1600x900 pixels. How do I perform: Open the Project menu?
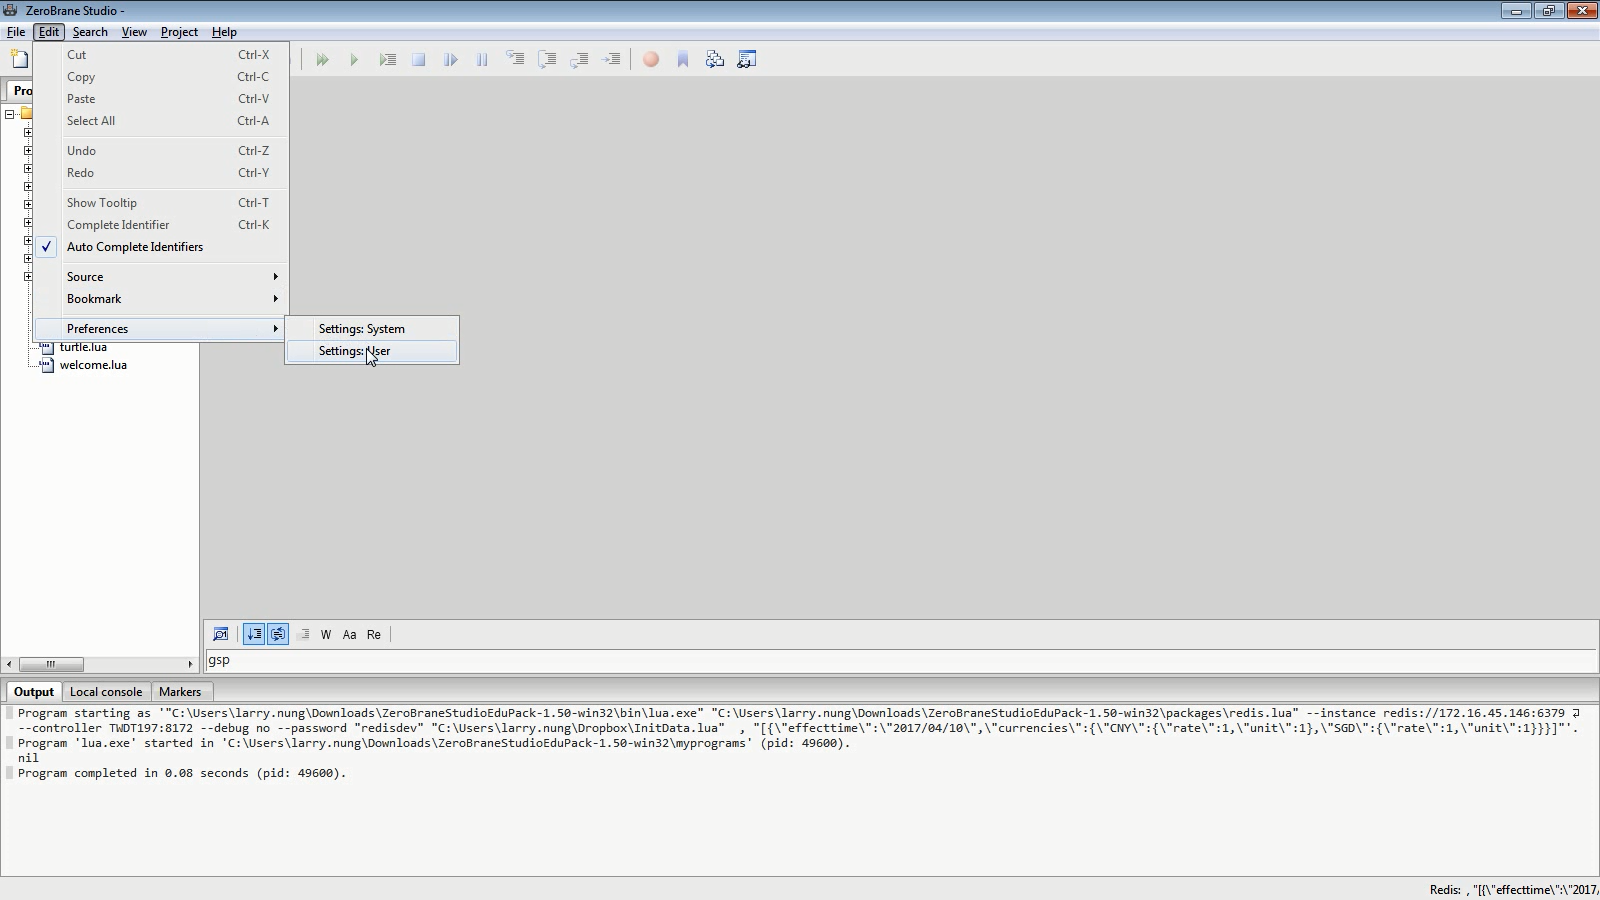pyautogui.click(x=179, y=32)
